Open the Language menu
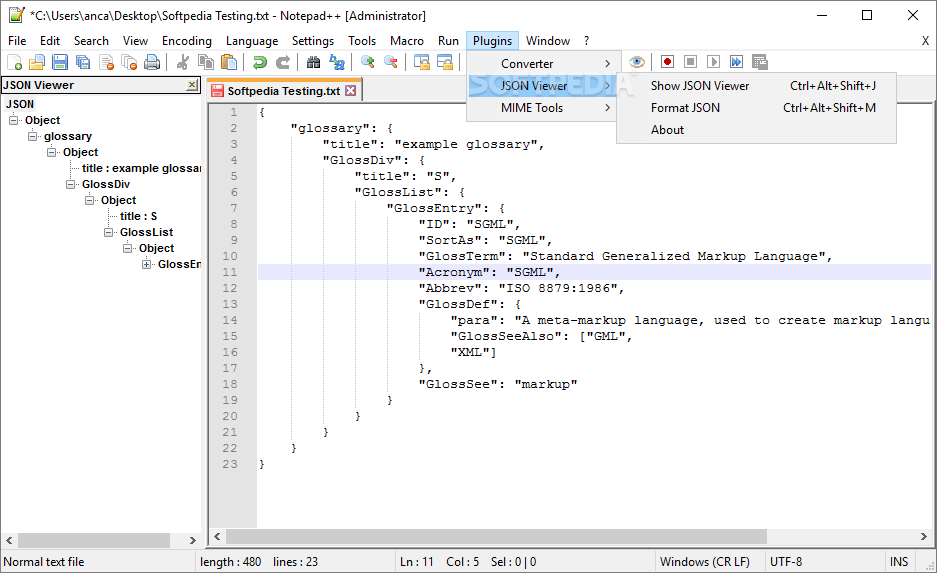The width and height of the screenshot is (937, 573). click(x=252, y=41)
